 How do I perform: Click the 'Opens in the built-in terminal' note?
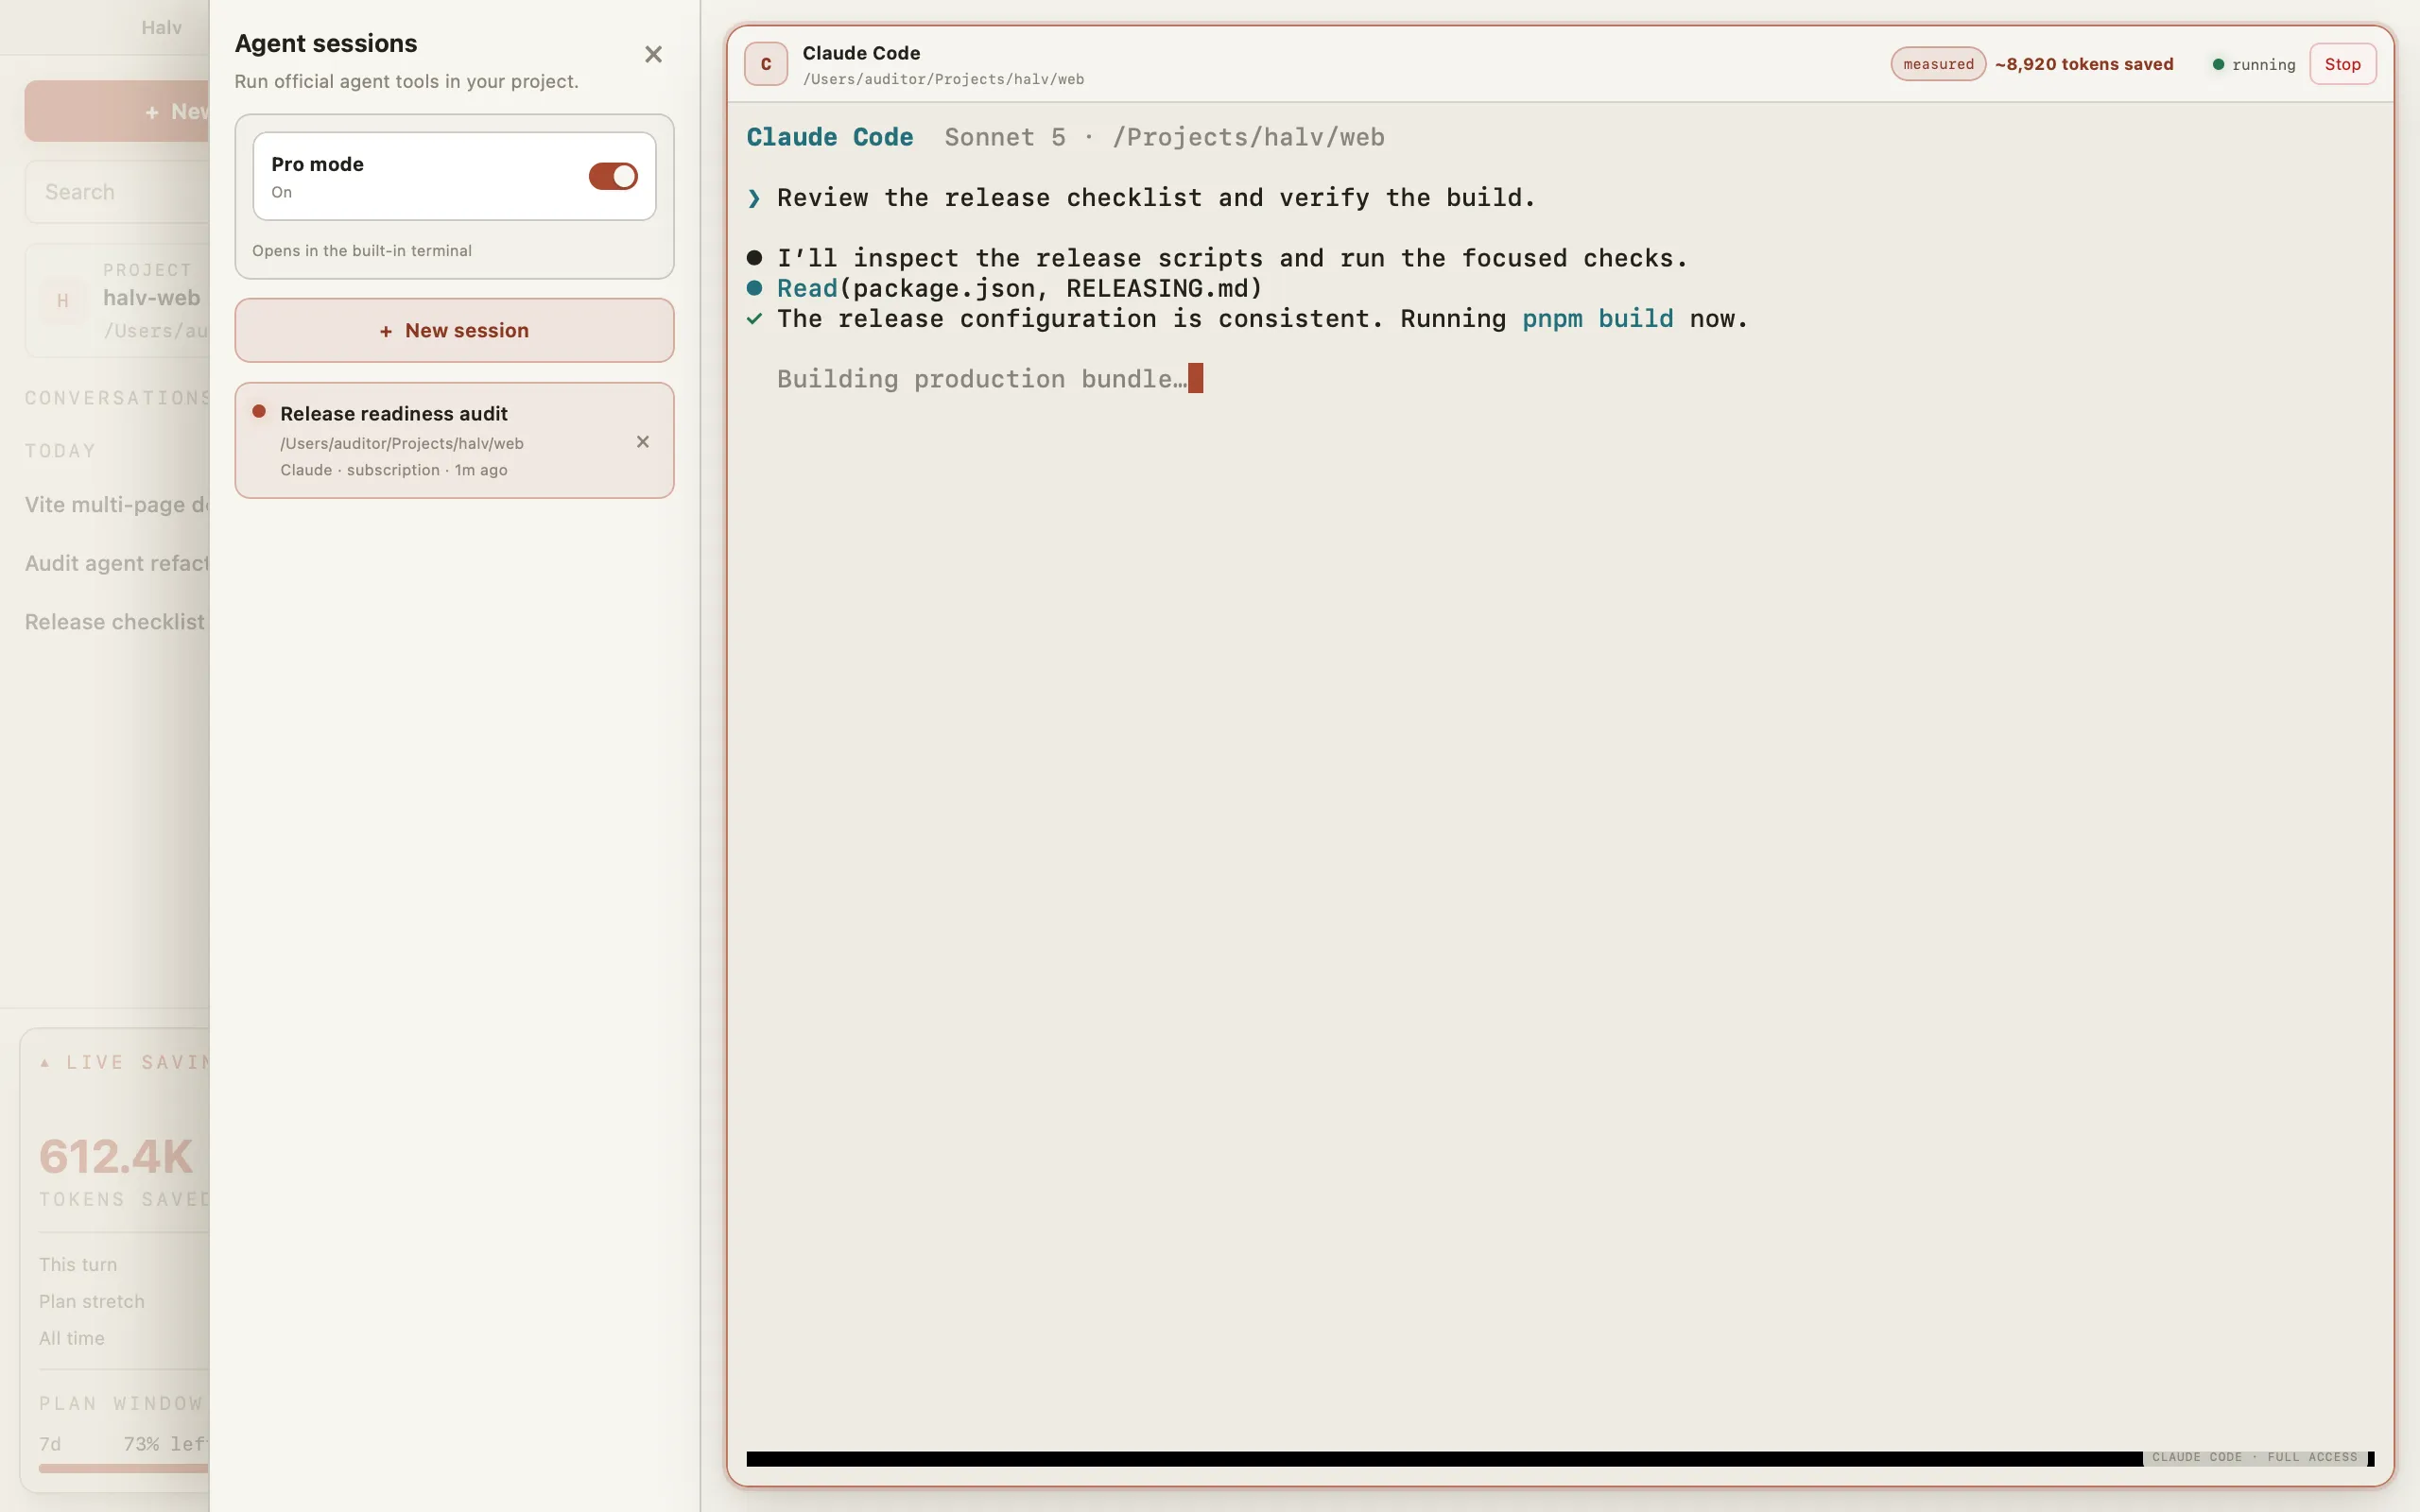coord(362,251)
